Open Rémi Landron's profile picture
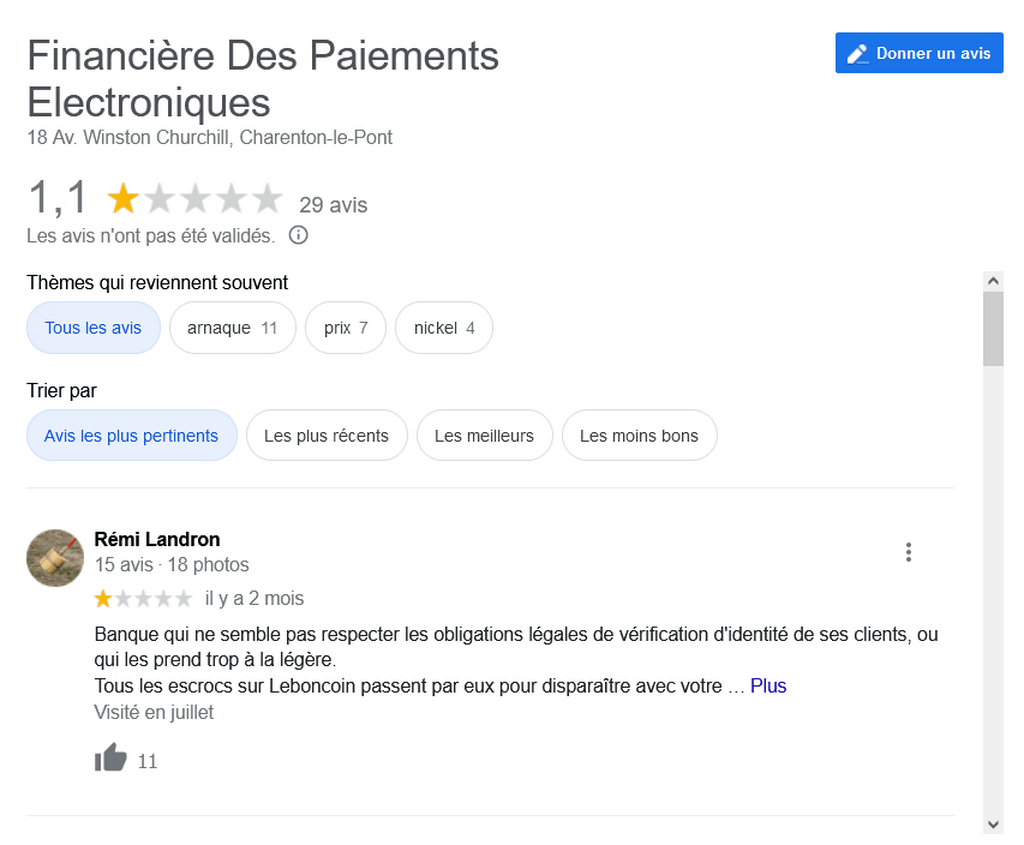The height and width of the screenshot is (845, 1024). pos(55,558)
